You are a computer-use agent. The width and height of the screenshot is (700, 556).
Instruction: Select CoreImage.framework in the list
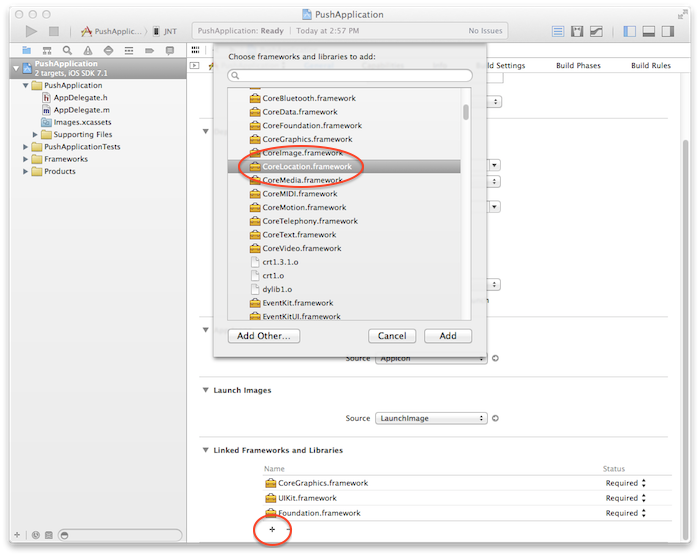click(x=344, y=153)
